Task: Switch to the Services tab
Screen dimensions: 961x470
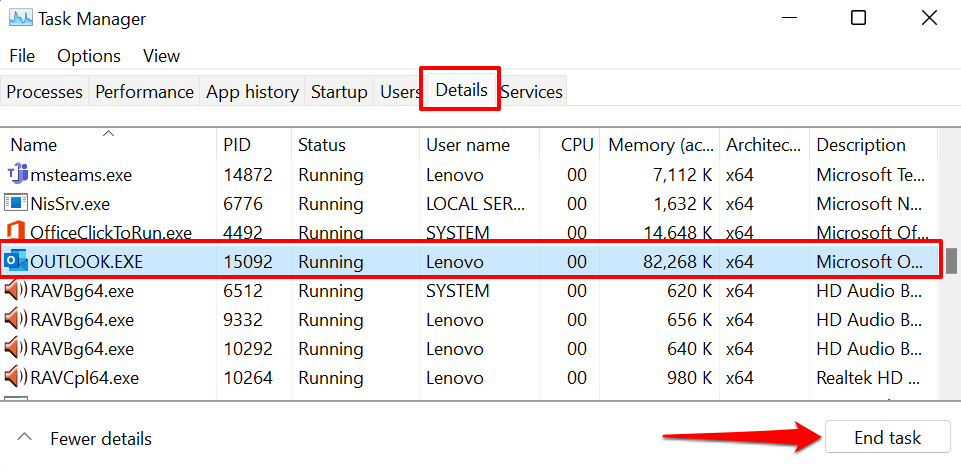Action: click(x=531, y=92)
